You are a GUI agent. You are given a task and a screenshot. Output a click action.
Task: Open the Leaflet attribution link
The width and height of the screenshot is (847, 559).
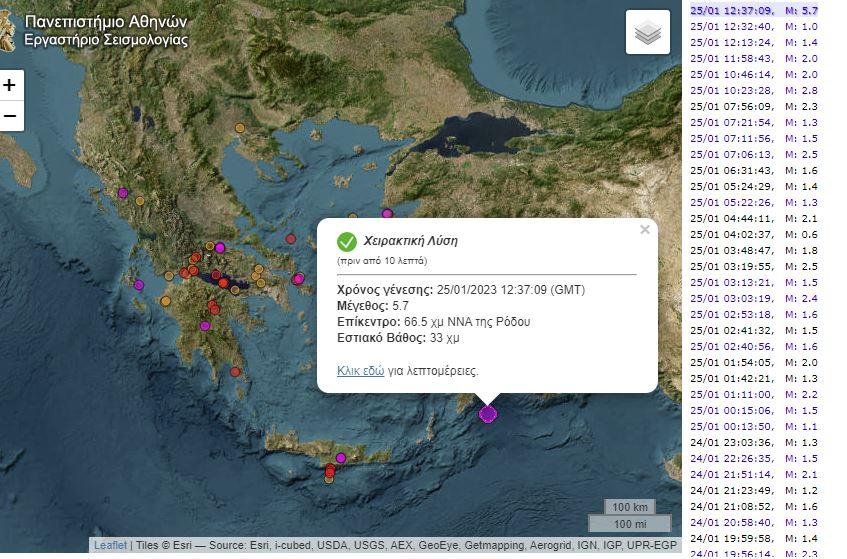pos(110,545)
